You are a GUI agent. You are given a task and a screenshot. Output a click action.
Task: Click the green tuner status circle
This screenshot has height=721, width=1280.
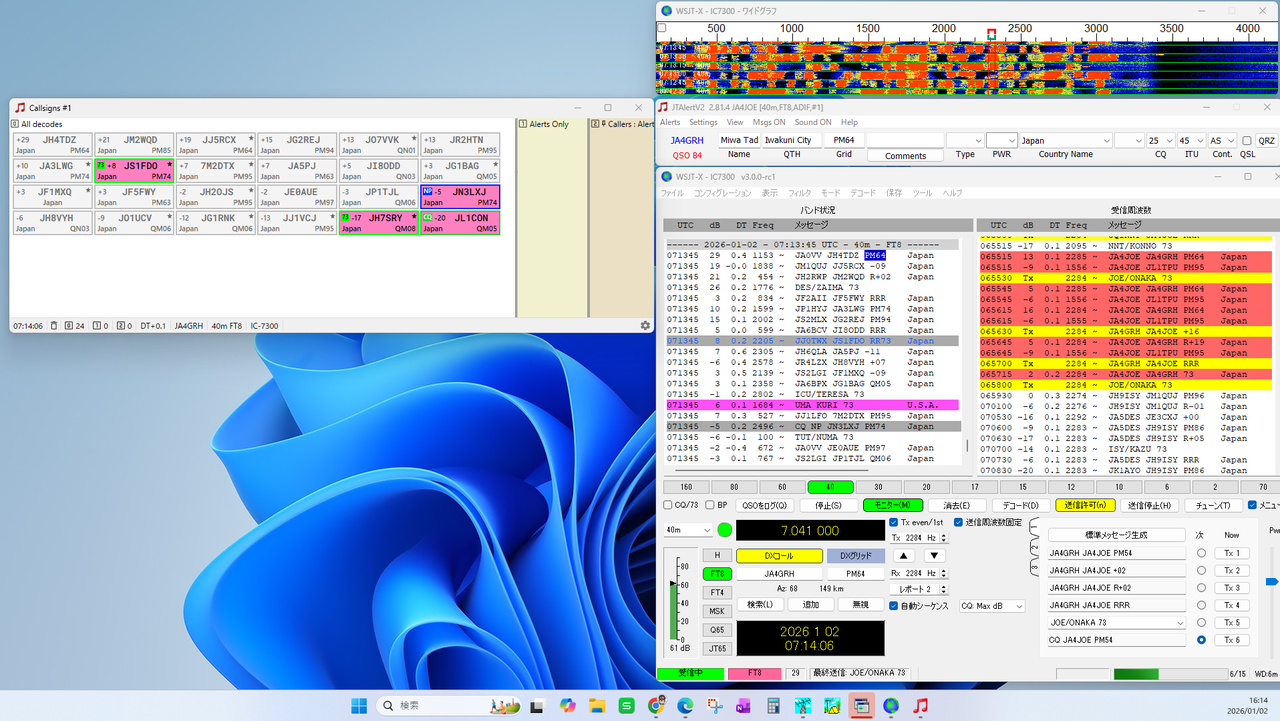[x=725, y=530]
